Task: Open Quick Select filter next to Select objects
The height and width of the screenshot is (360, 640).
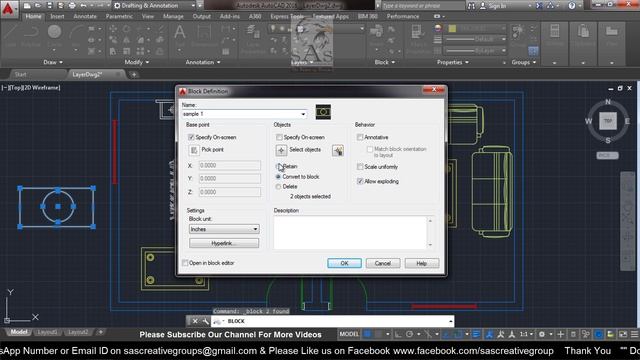Action: pyautogui.click(x=338, y=151)
